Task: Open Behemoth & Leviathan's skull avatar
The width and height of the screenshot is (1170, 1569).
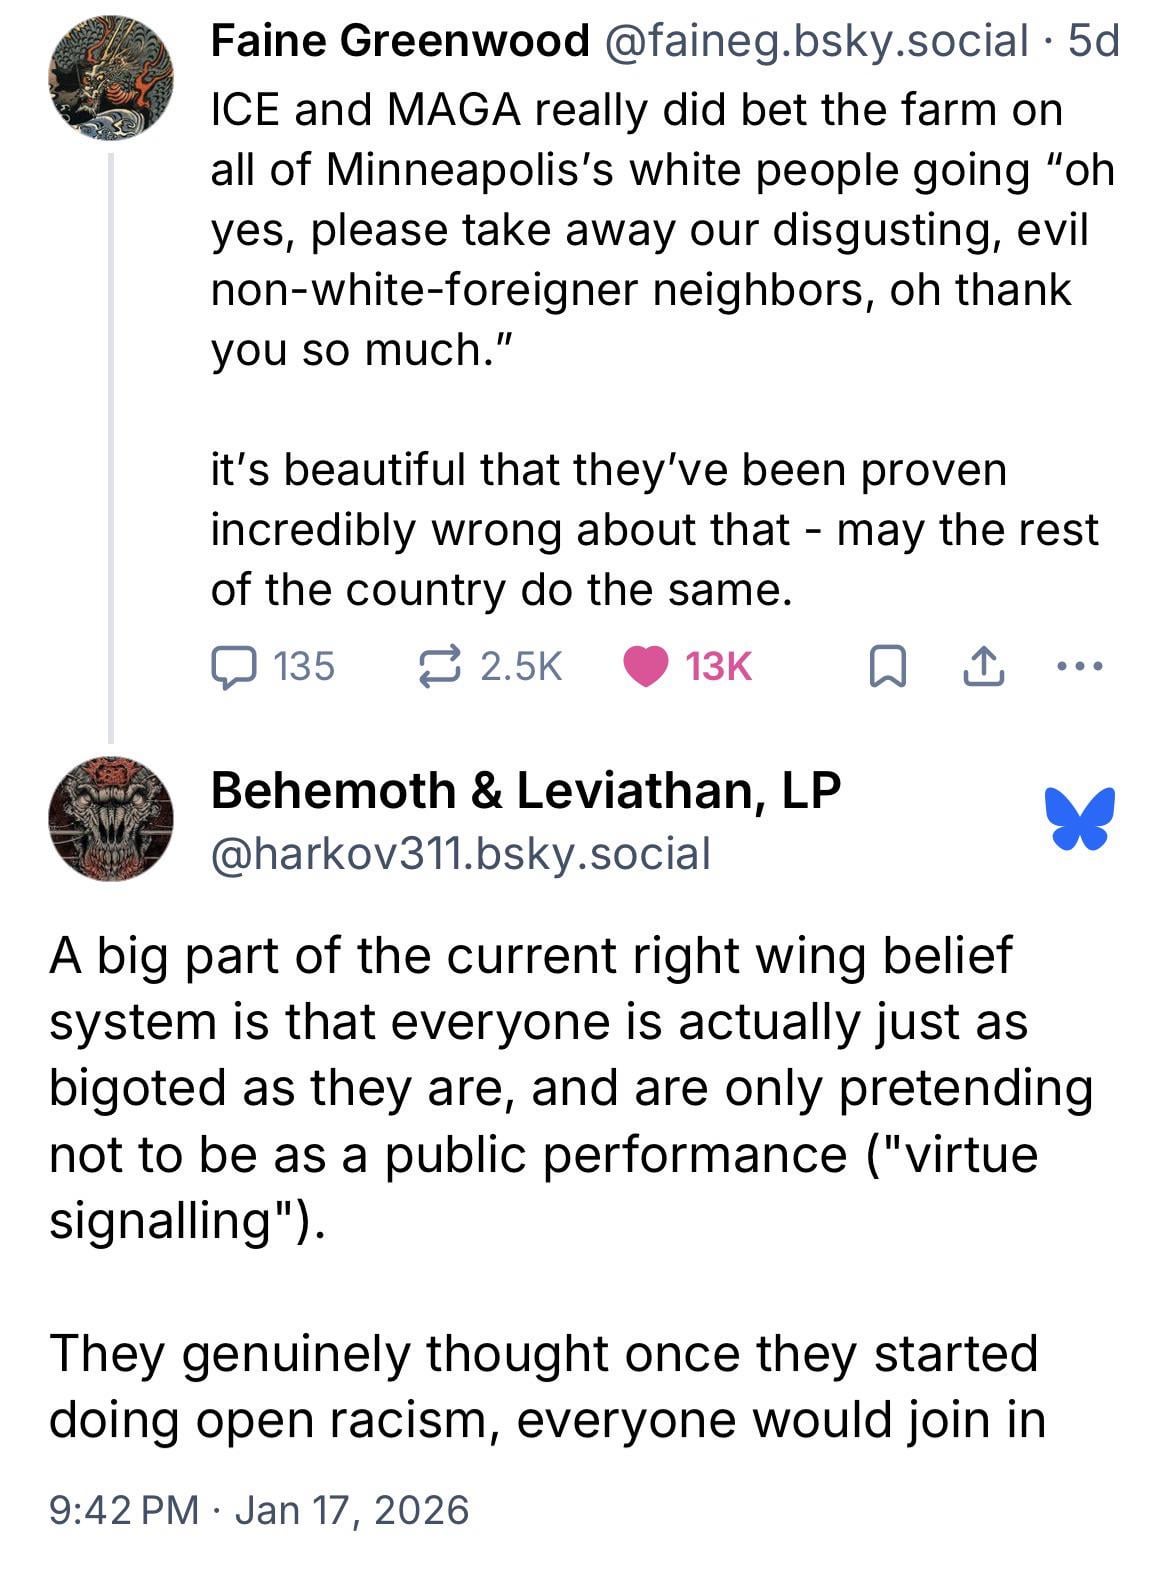Action: [x=111, y=819]
